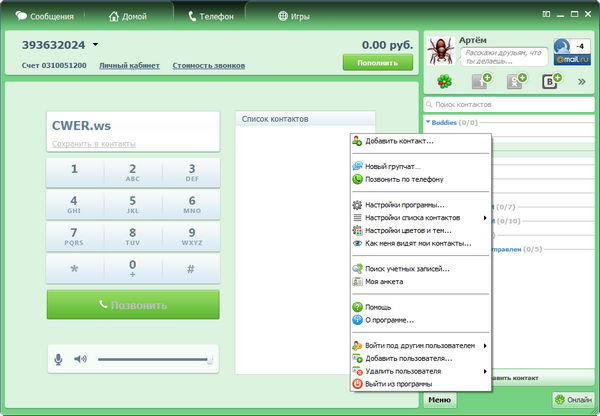Adjust the volume slider track
This screenshot has height=416, width=600.
(155, 359)
